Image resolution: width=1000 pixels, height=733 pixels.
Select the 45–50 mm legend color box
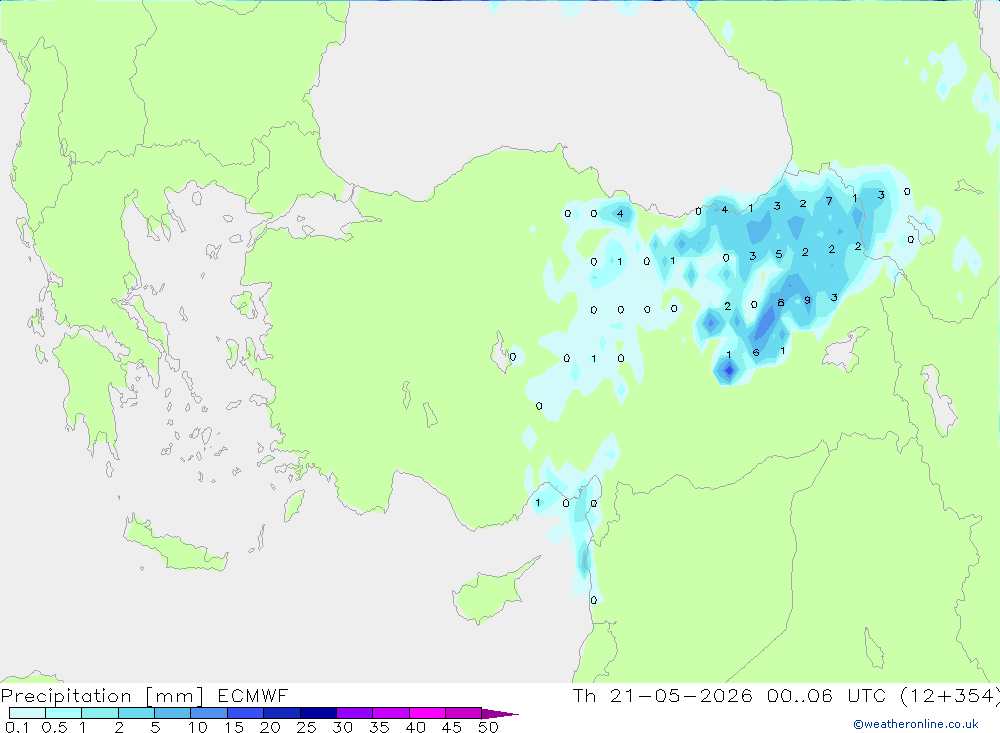tap(464, 713)
